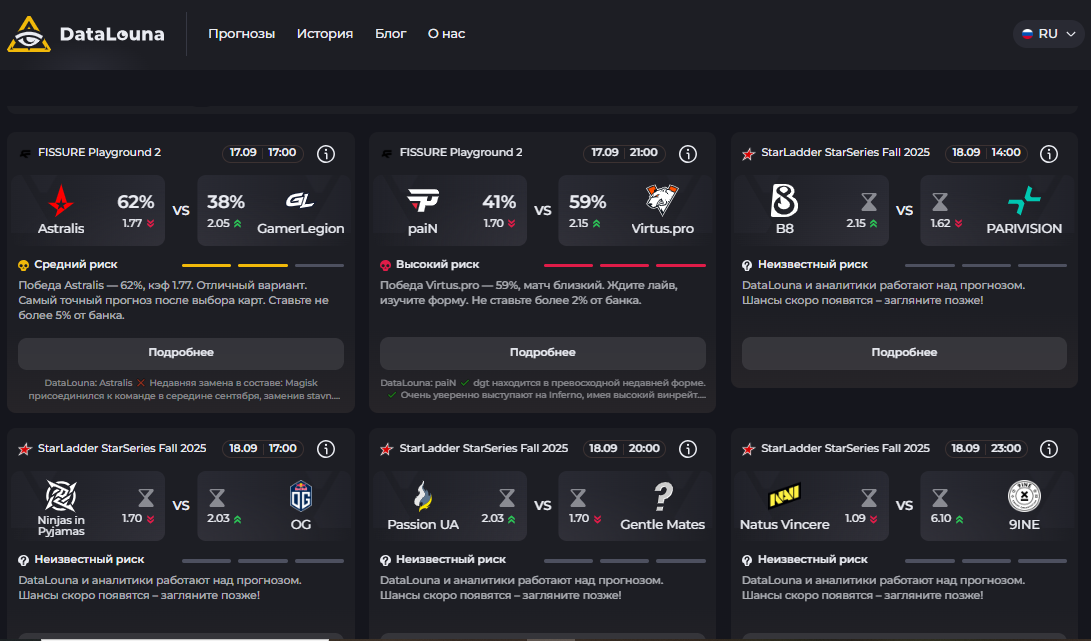Click the red high risk indicator bar
1091x641 pixels.
coord(625,265)
